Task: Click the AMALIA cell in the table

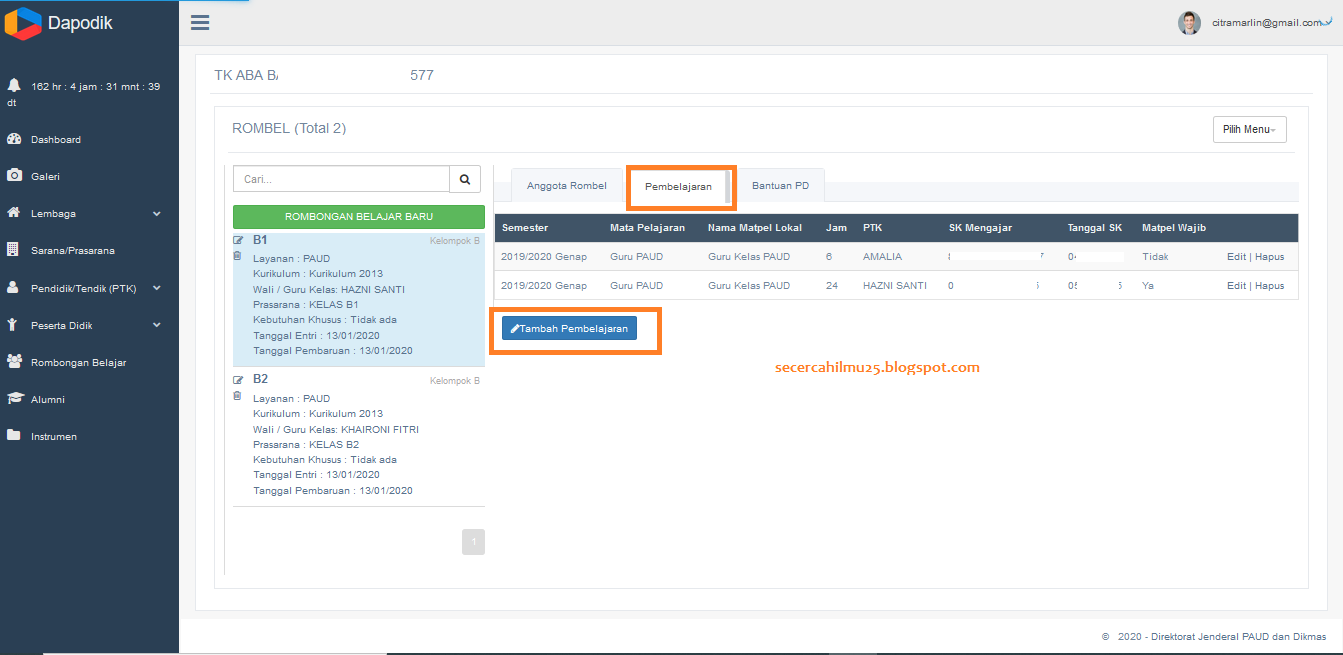Action: (x=882, y=257)
